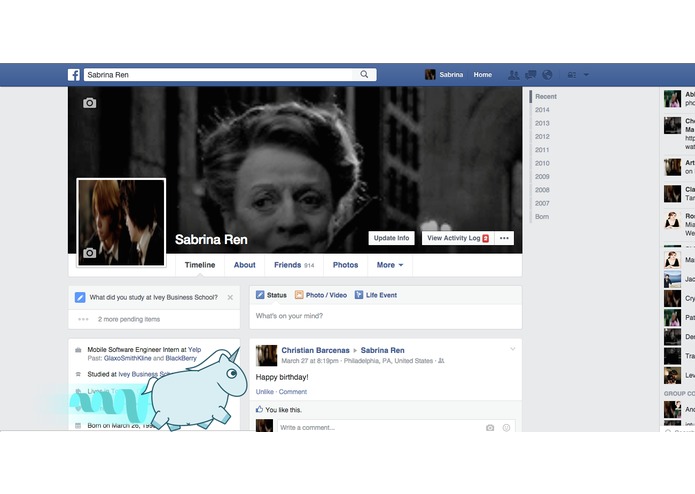Click Comment link on the birthday post
695x494 pixels.
coord(293,392)
